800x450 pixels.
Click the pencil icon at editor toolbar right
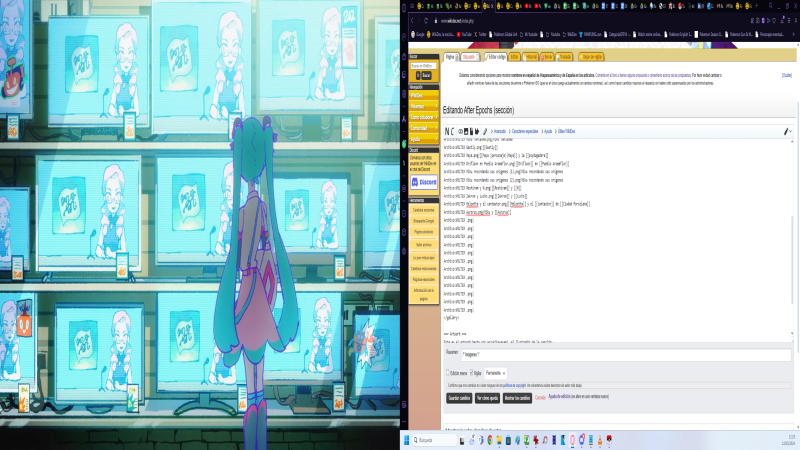click(x=788, y=131)
